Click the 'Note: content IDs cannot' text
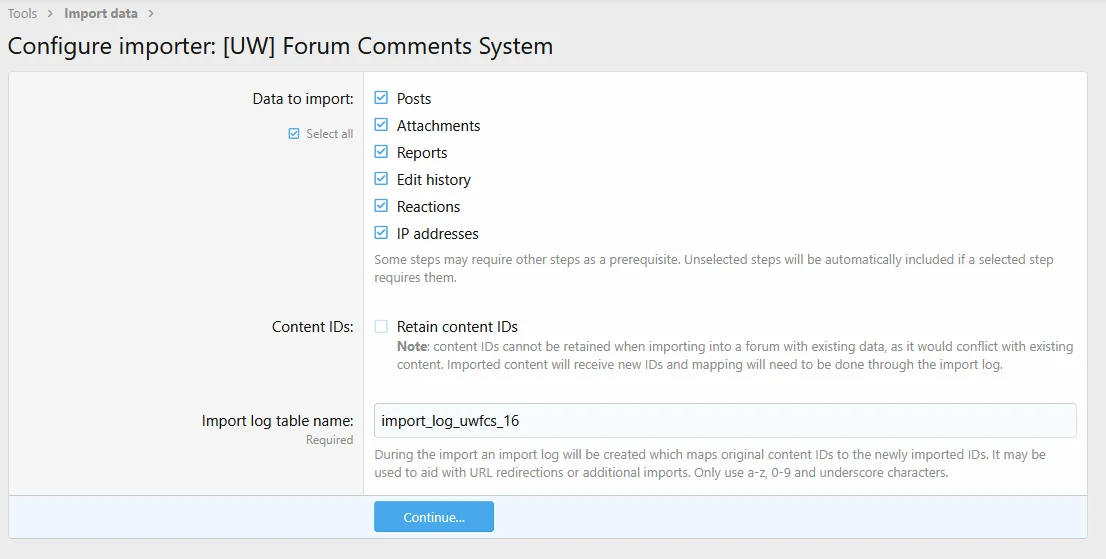 pos(735,355)
